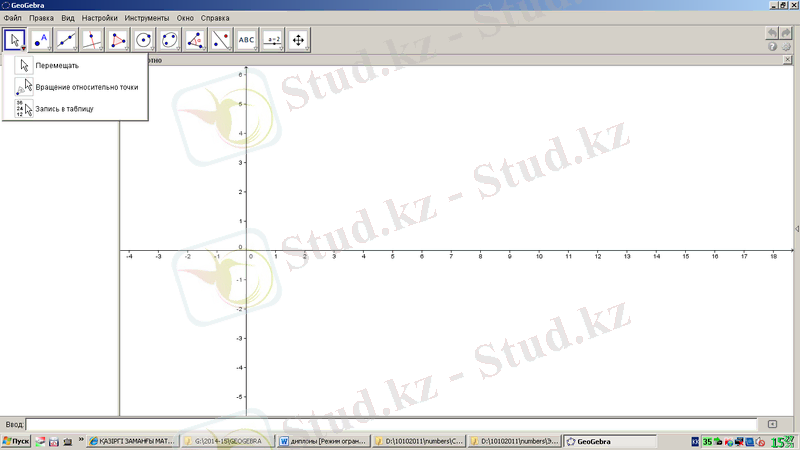Open the Настройки menu

(x=99, y=18)
